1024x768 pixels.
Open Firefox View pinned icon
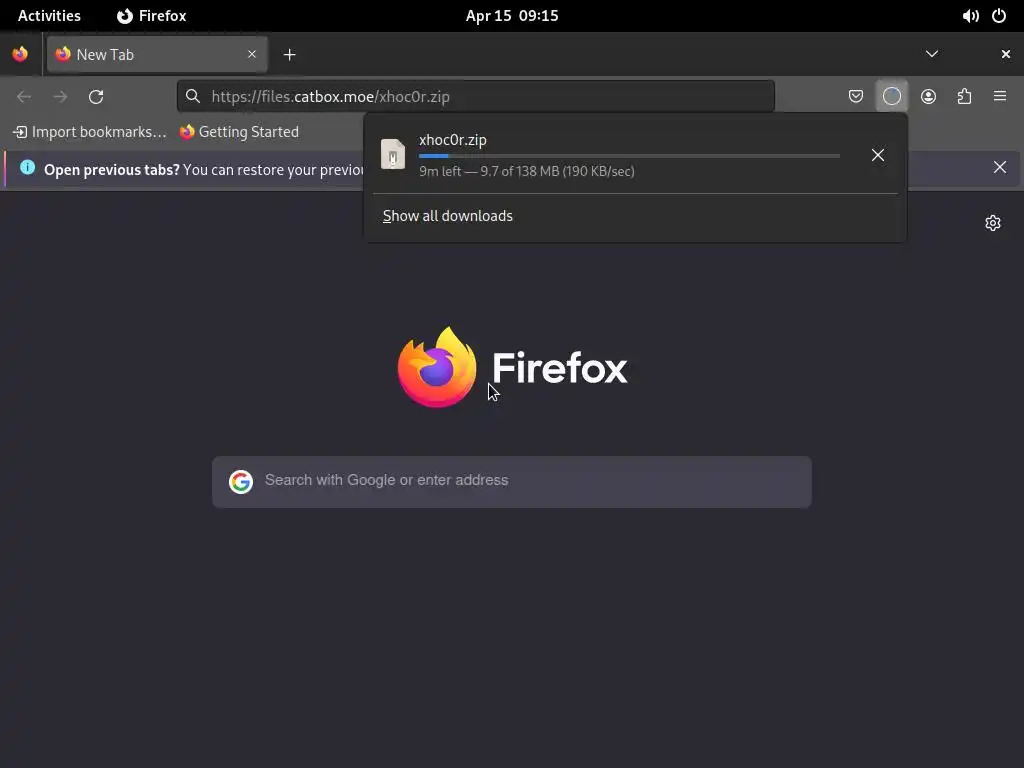coord(20,54)
